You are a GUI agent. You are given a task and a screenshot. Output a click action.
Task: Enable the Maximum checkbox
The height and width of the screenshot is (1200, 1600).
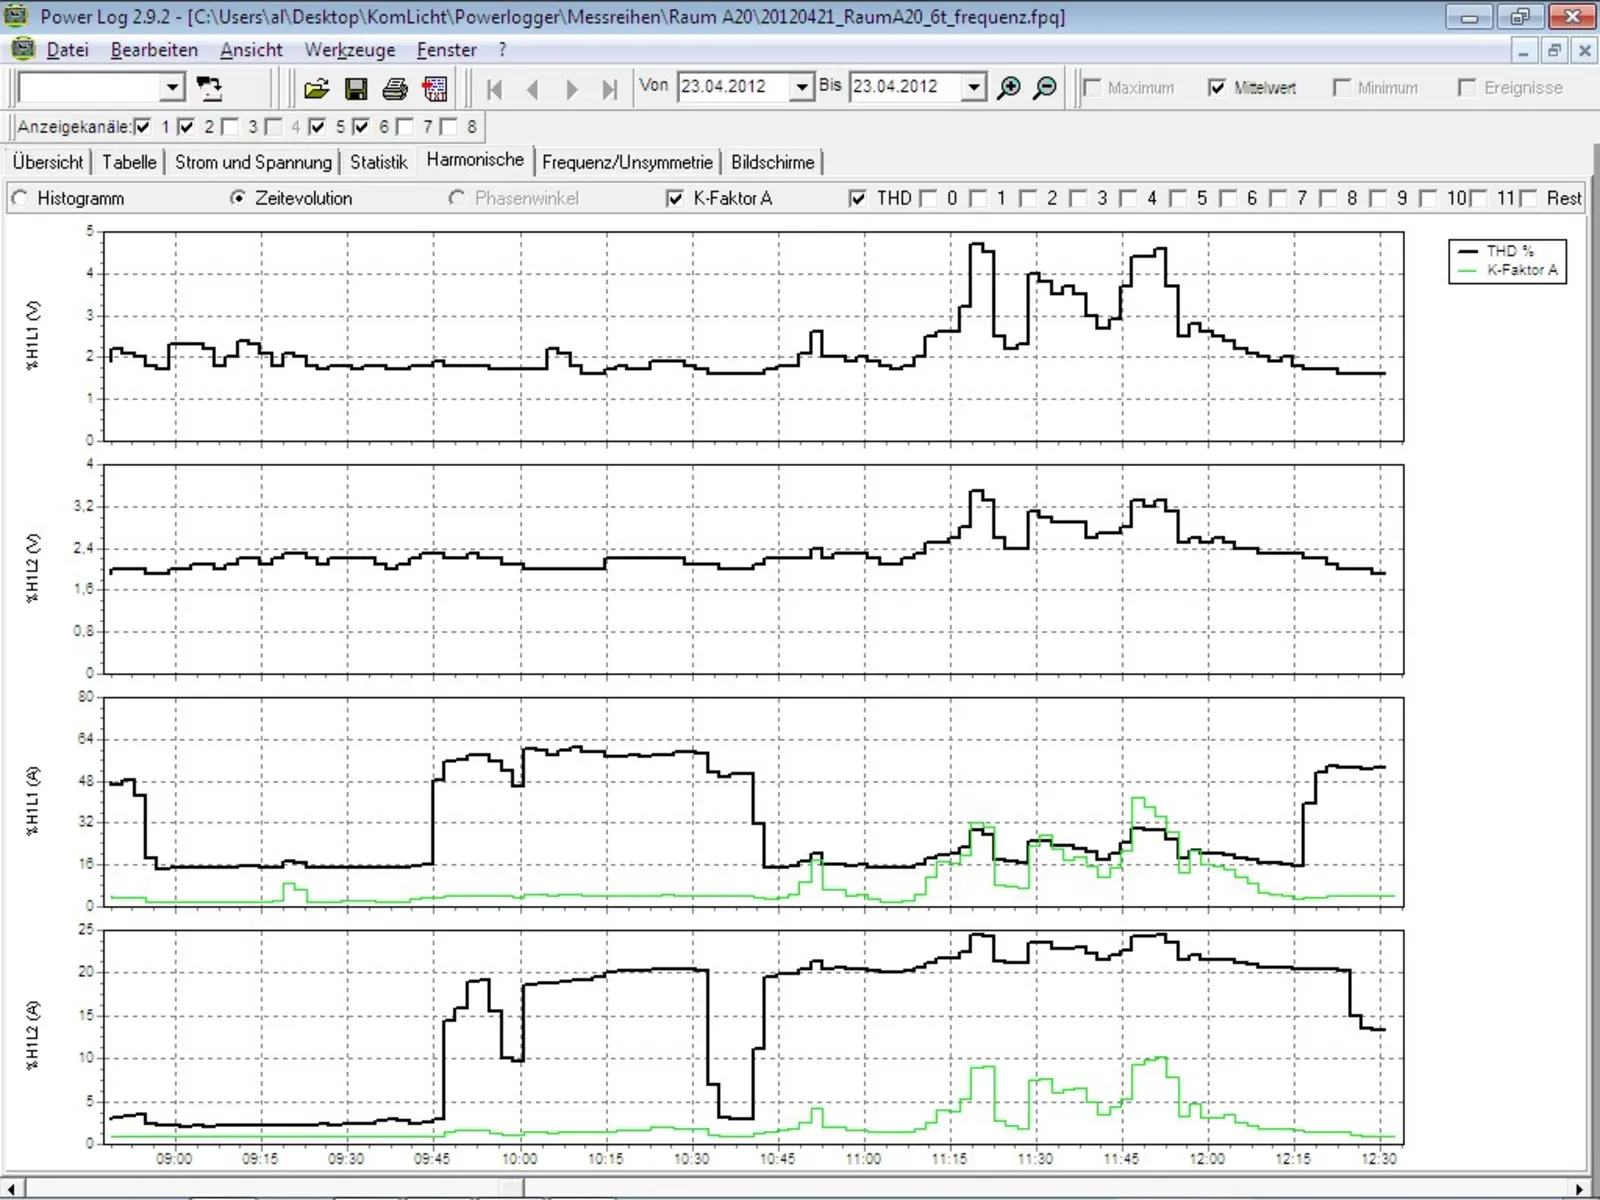(x=1093, y=88)
